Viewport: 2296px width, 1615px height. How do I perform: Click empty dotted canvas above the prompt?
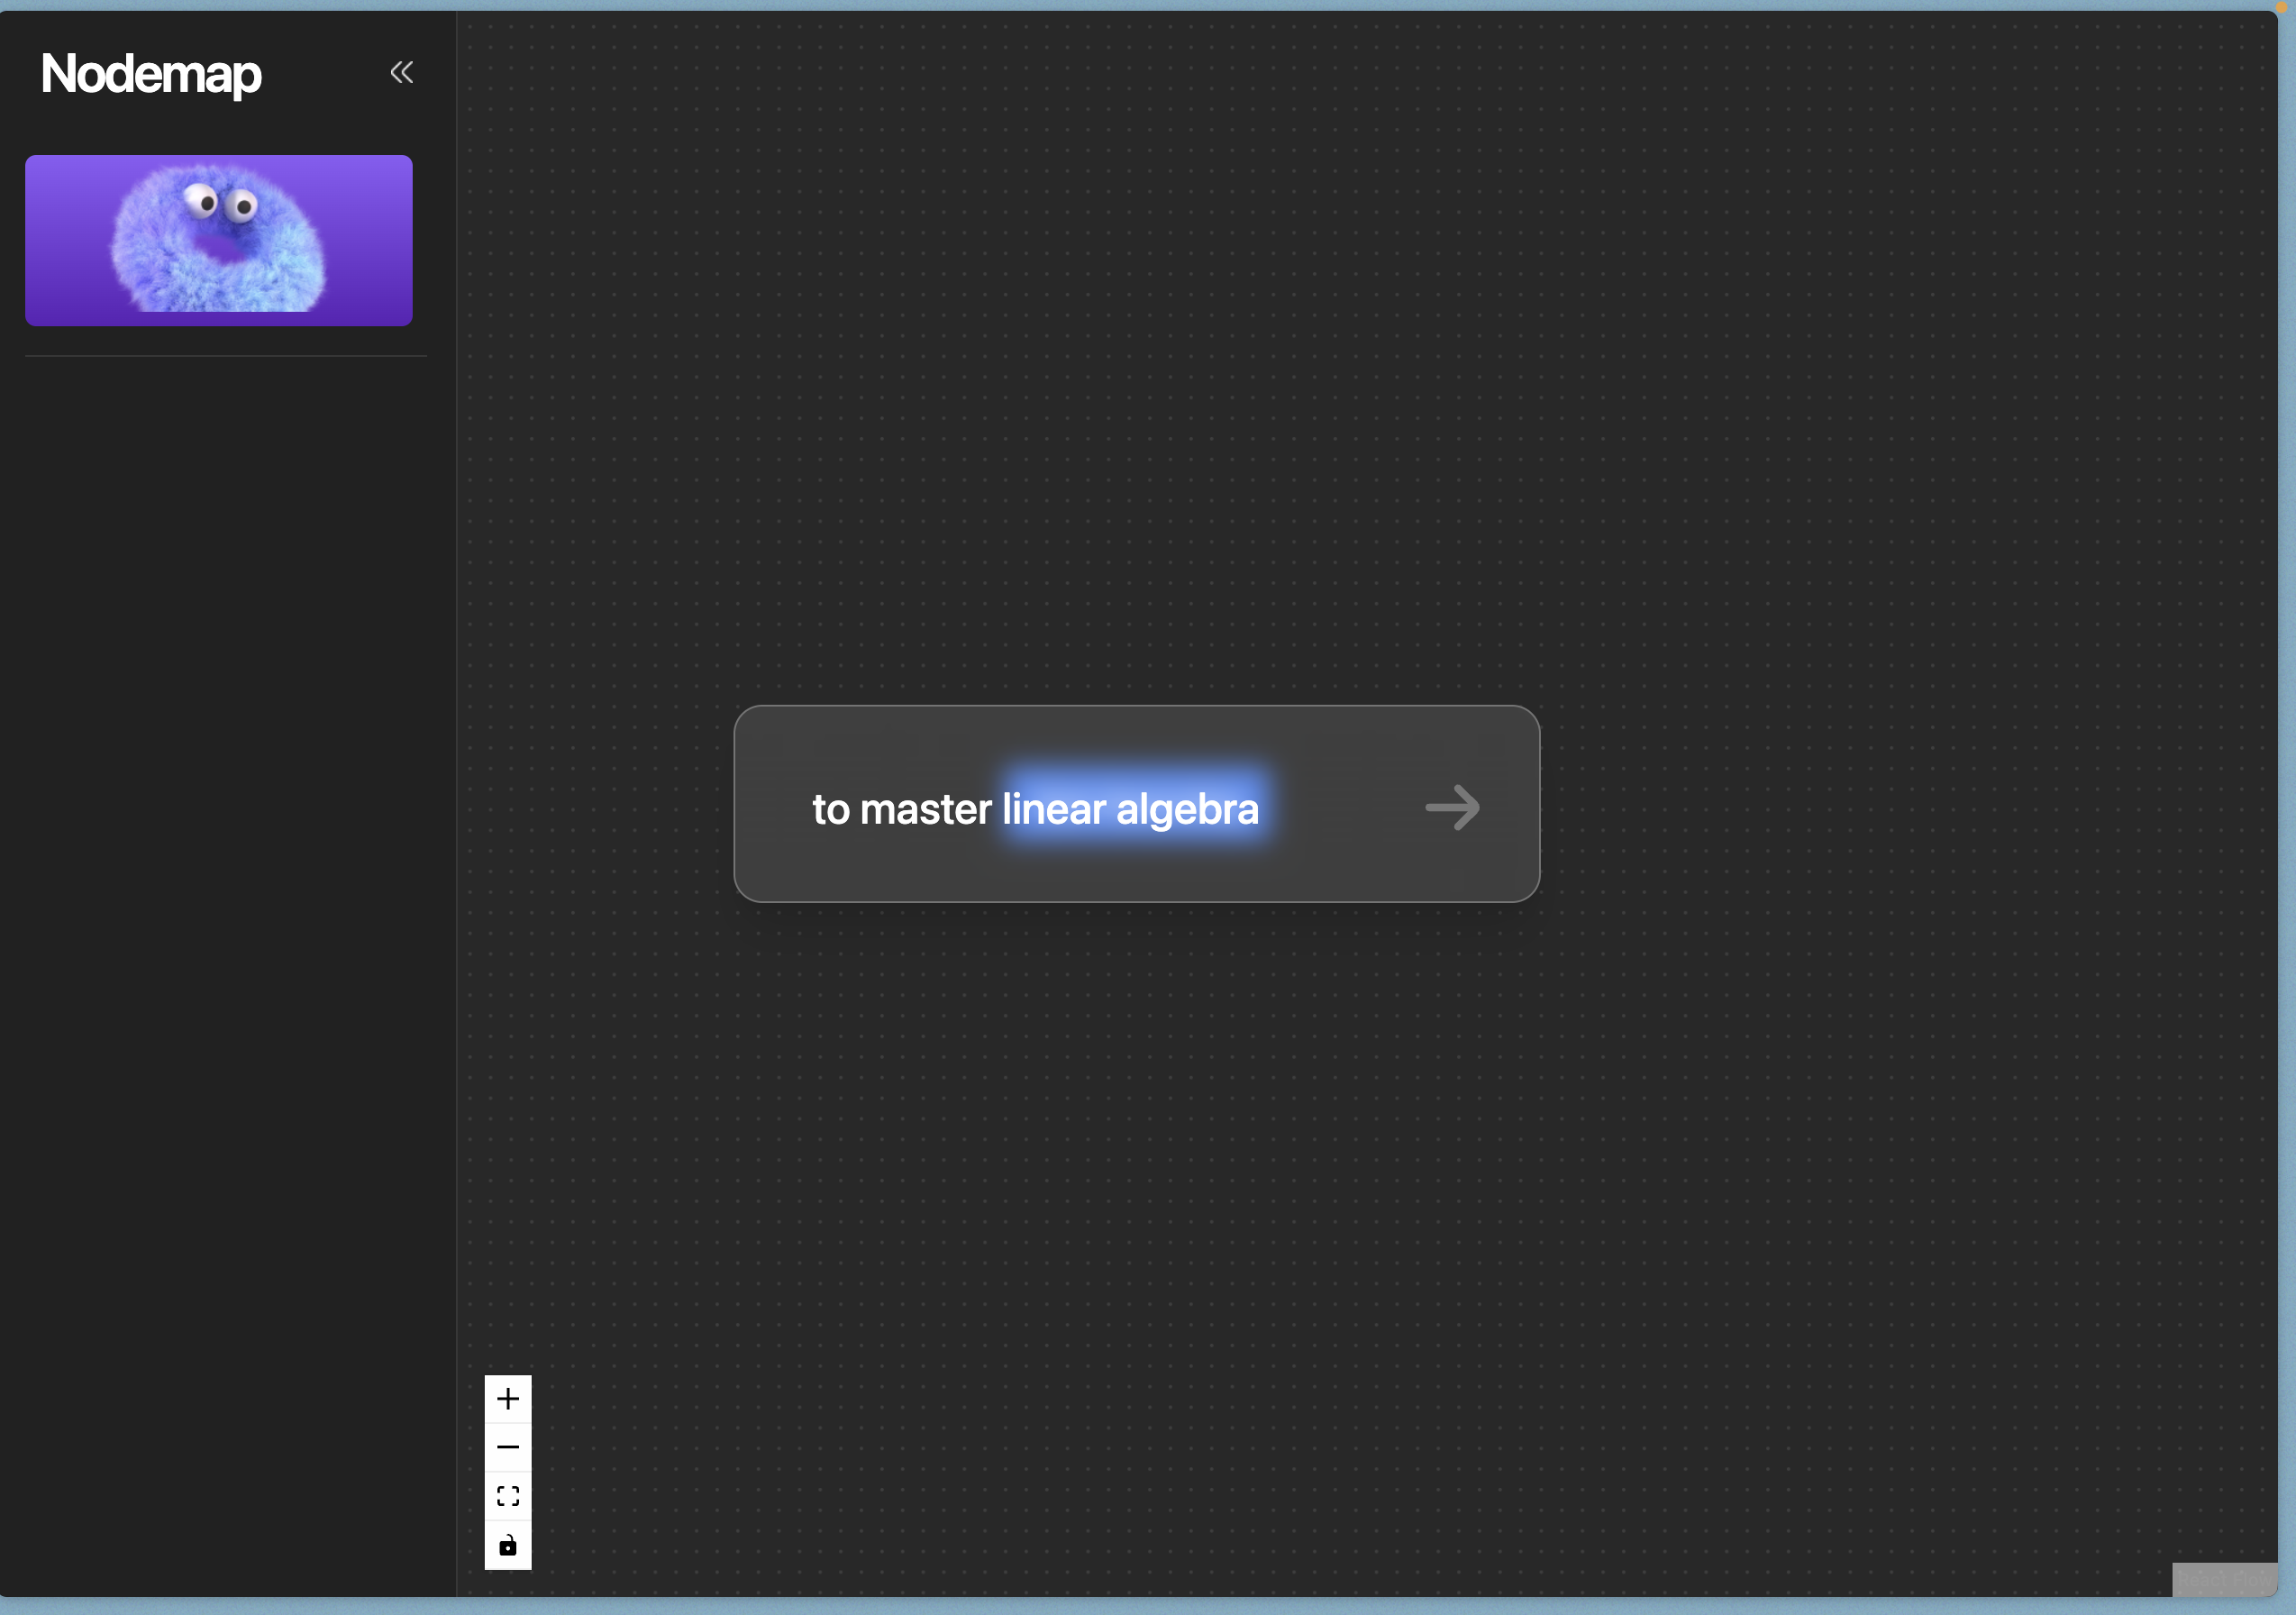click(x=1135, y=400)
